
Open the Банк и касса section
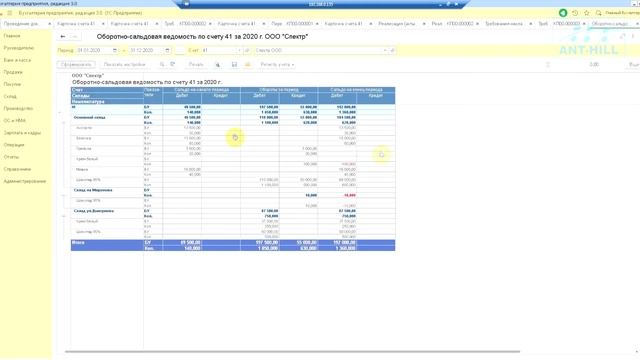point(17,60)
